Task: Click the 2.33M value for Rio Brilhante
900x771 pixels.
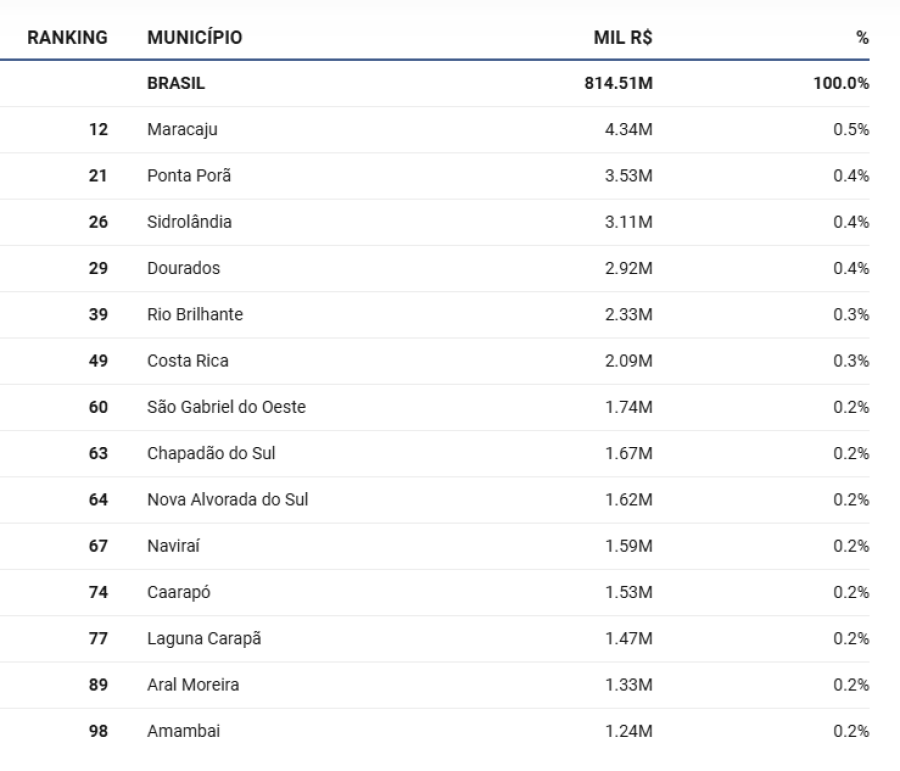Action: (x=629, y=315)
